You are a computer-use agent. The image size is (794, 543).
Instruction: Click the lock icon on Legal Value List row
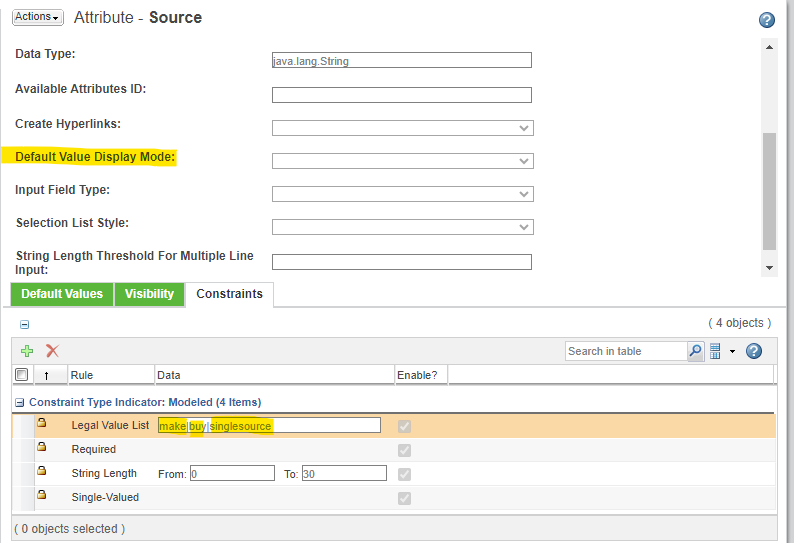42,424
